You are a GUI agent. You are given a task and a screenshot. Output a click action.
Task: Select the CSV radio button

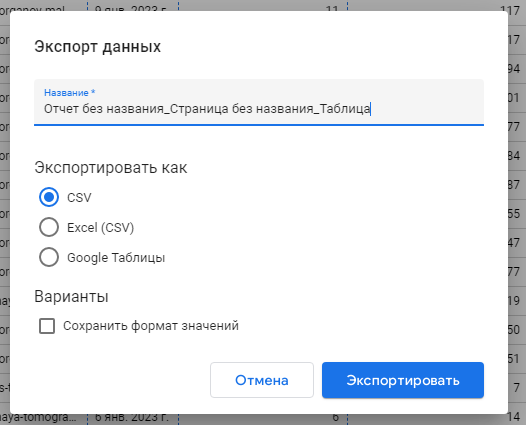click(x=49, y=197)
